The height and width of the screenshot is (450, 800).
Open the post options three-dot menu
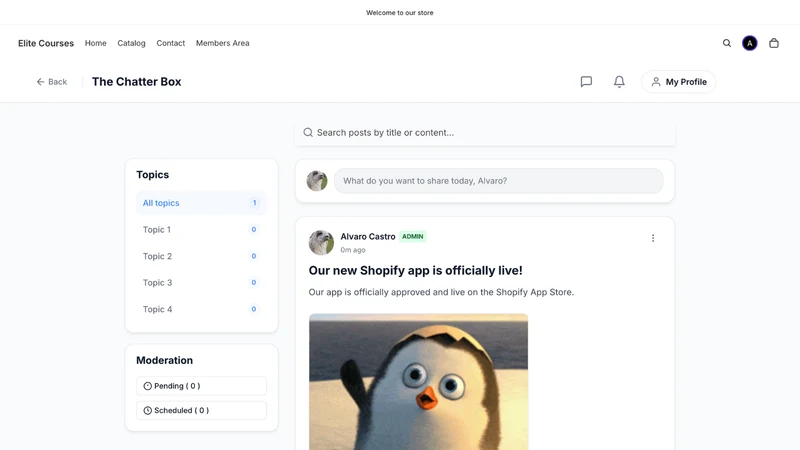pyautogui.click(x=653, y=238)
